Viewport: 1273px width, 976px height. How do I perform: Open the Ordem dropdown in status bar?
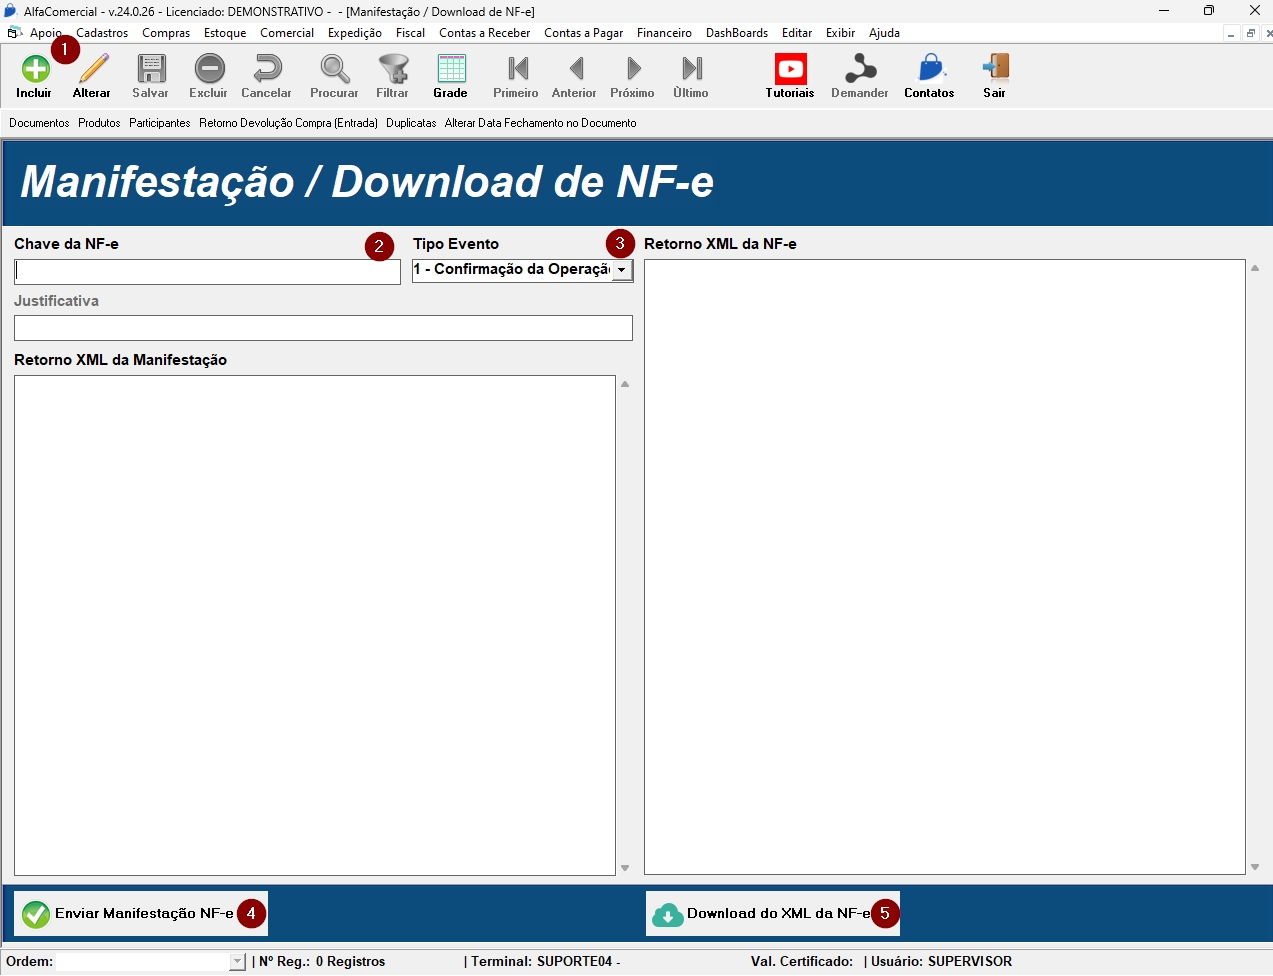point(237,962)
